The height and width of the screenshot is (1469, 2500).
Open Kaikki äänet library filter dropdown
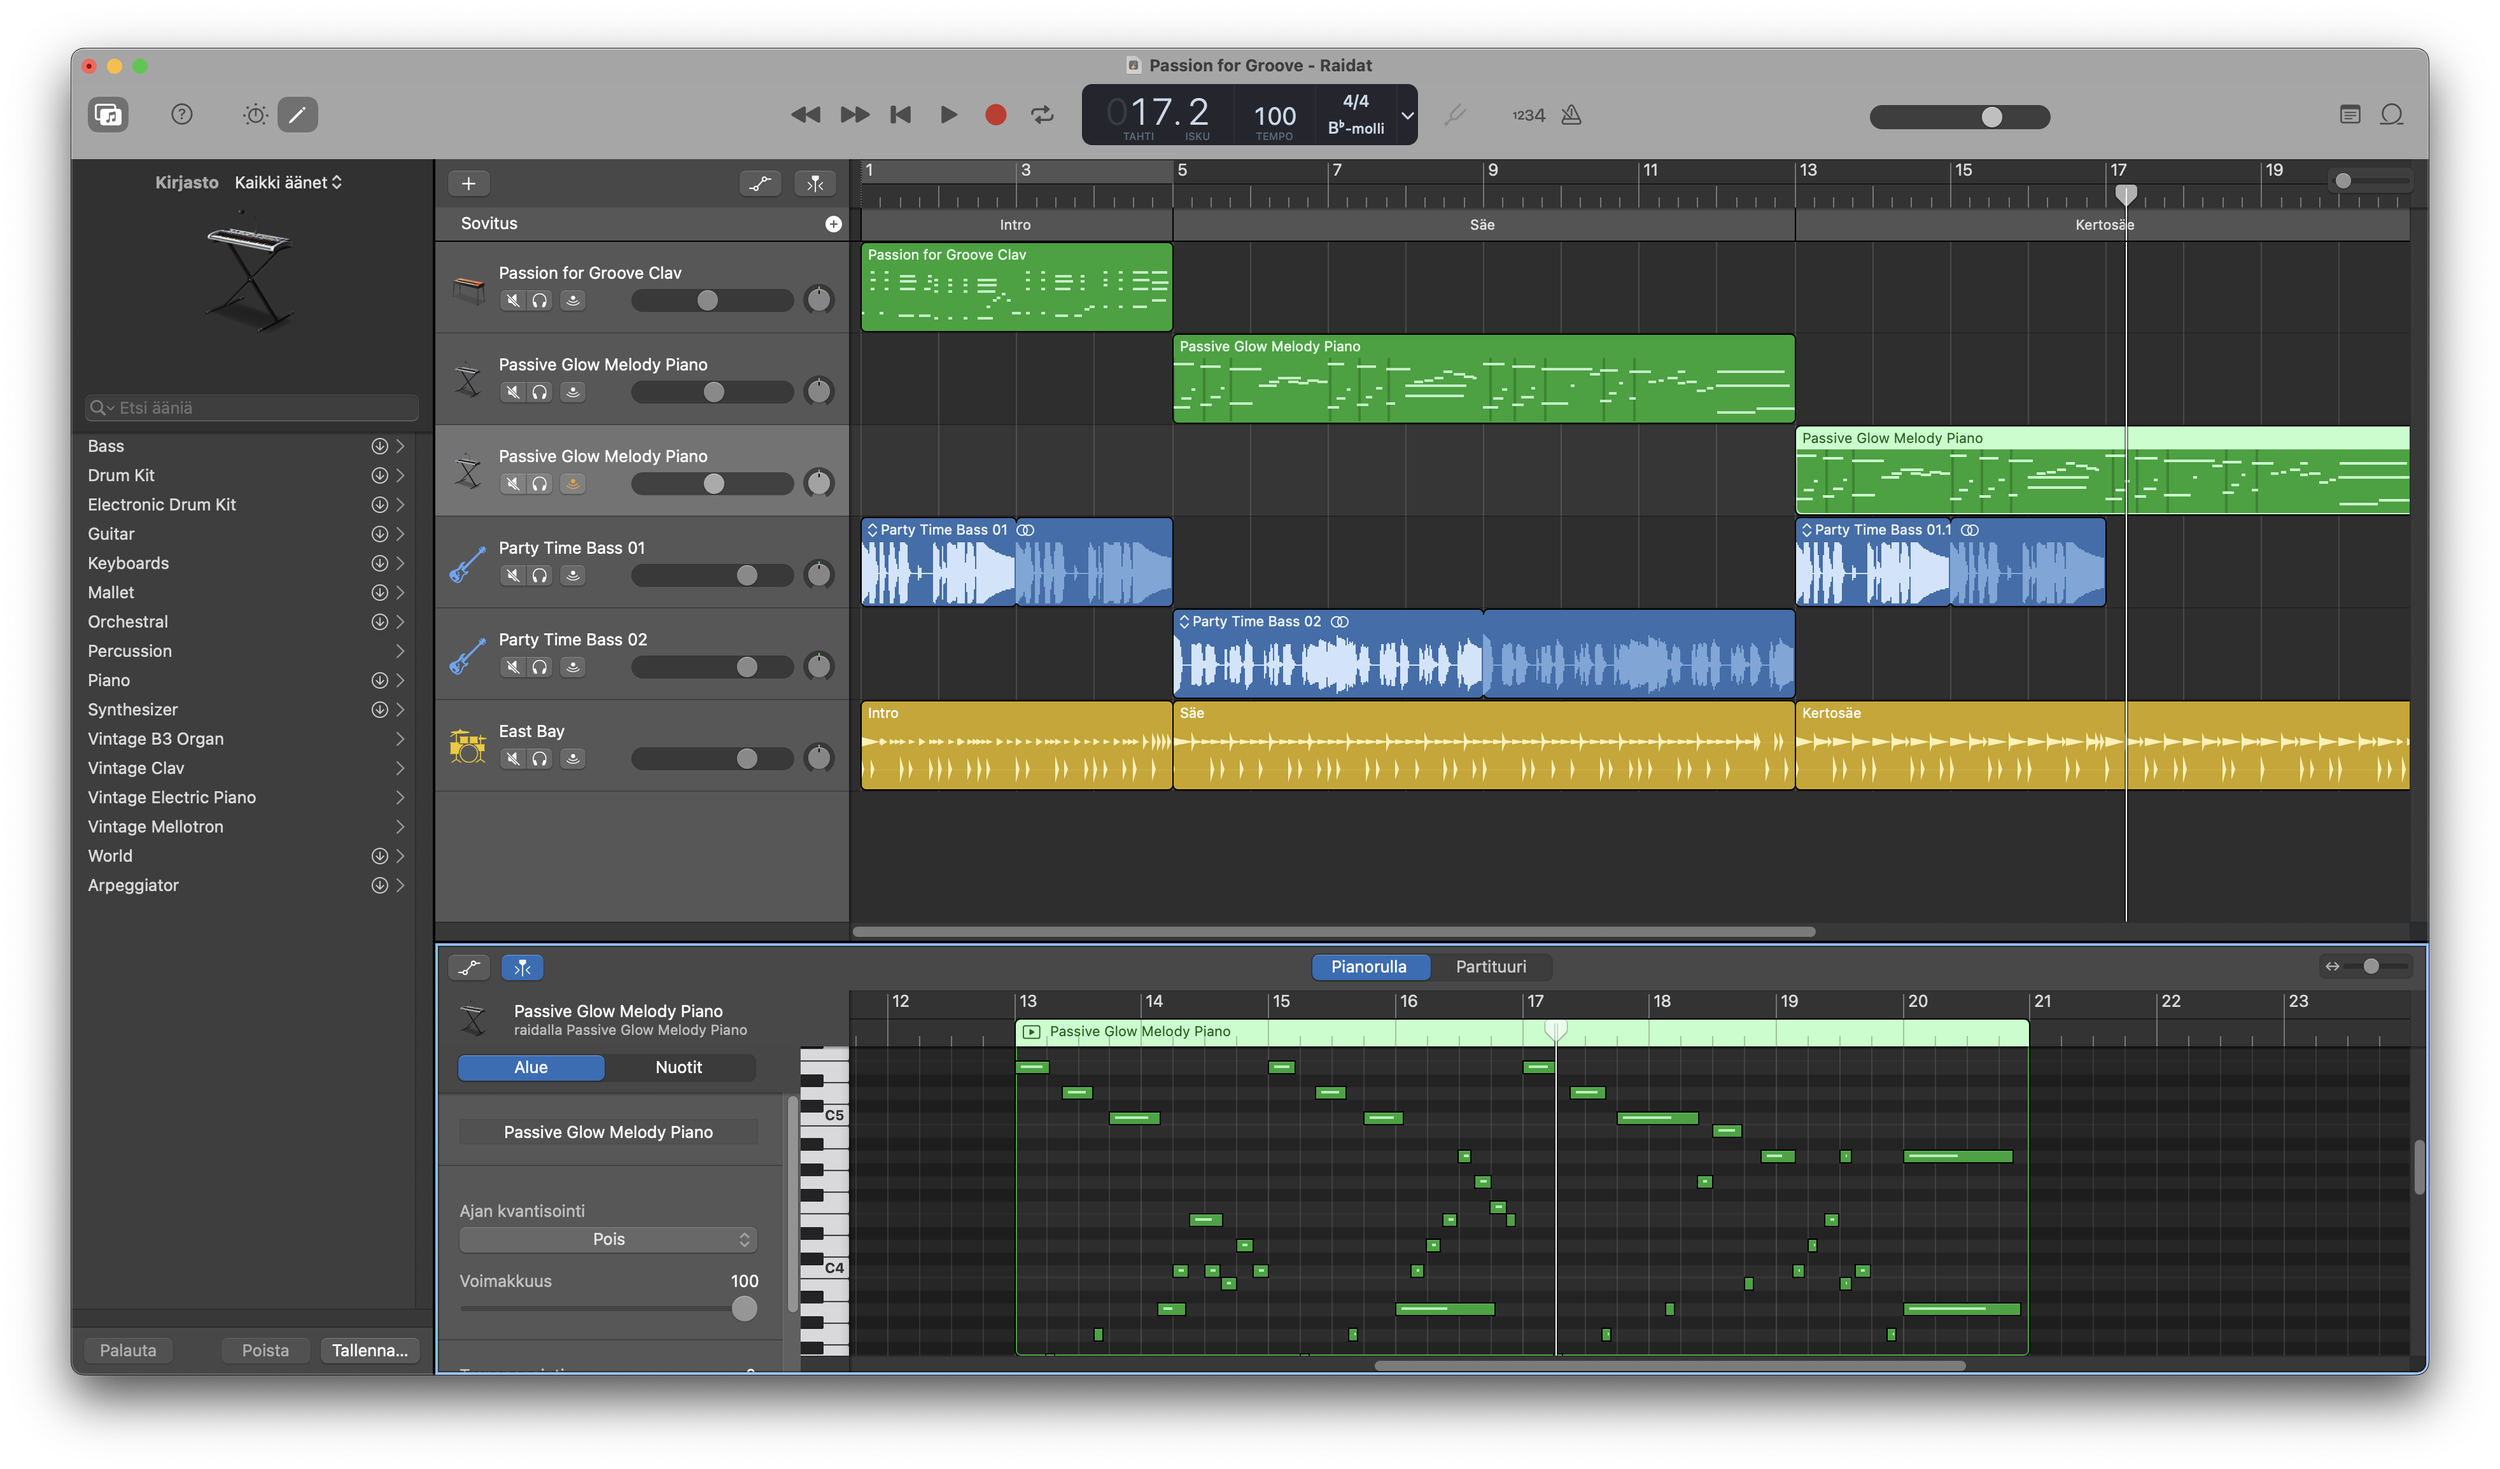288,182
